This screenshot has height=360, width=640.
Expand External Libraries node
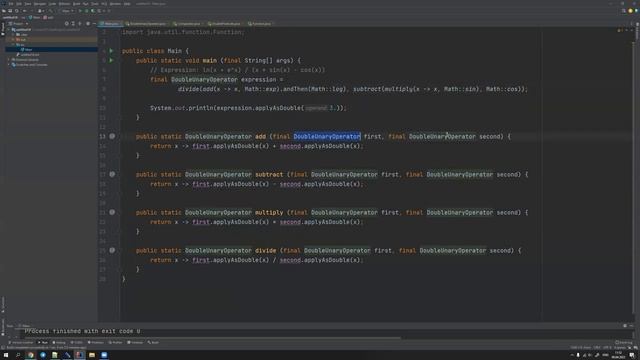click(x=9, y=60)
